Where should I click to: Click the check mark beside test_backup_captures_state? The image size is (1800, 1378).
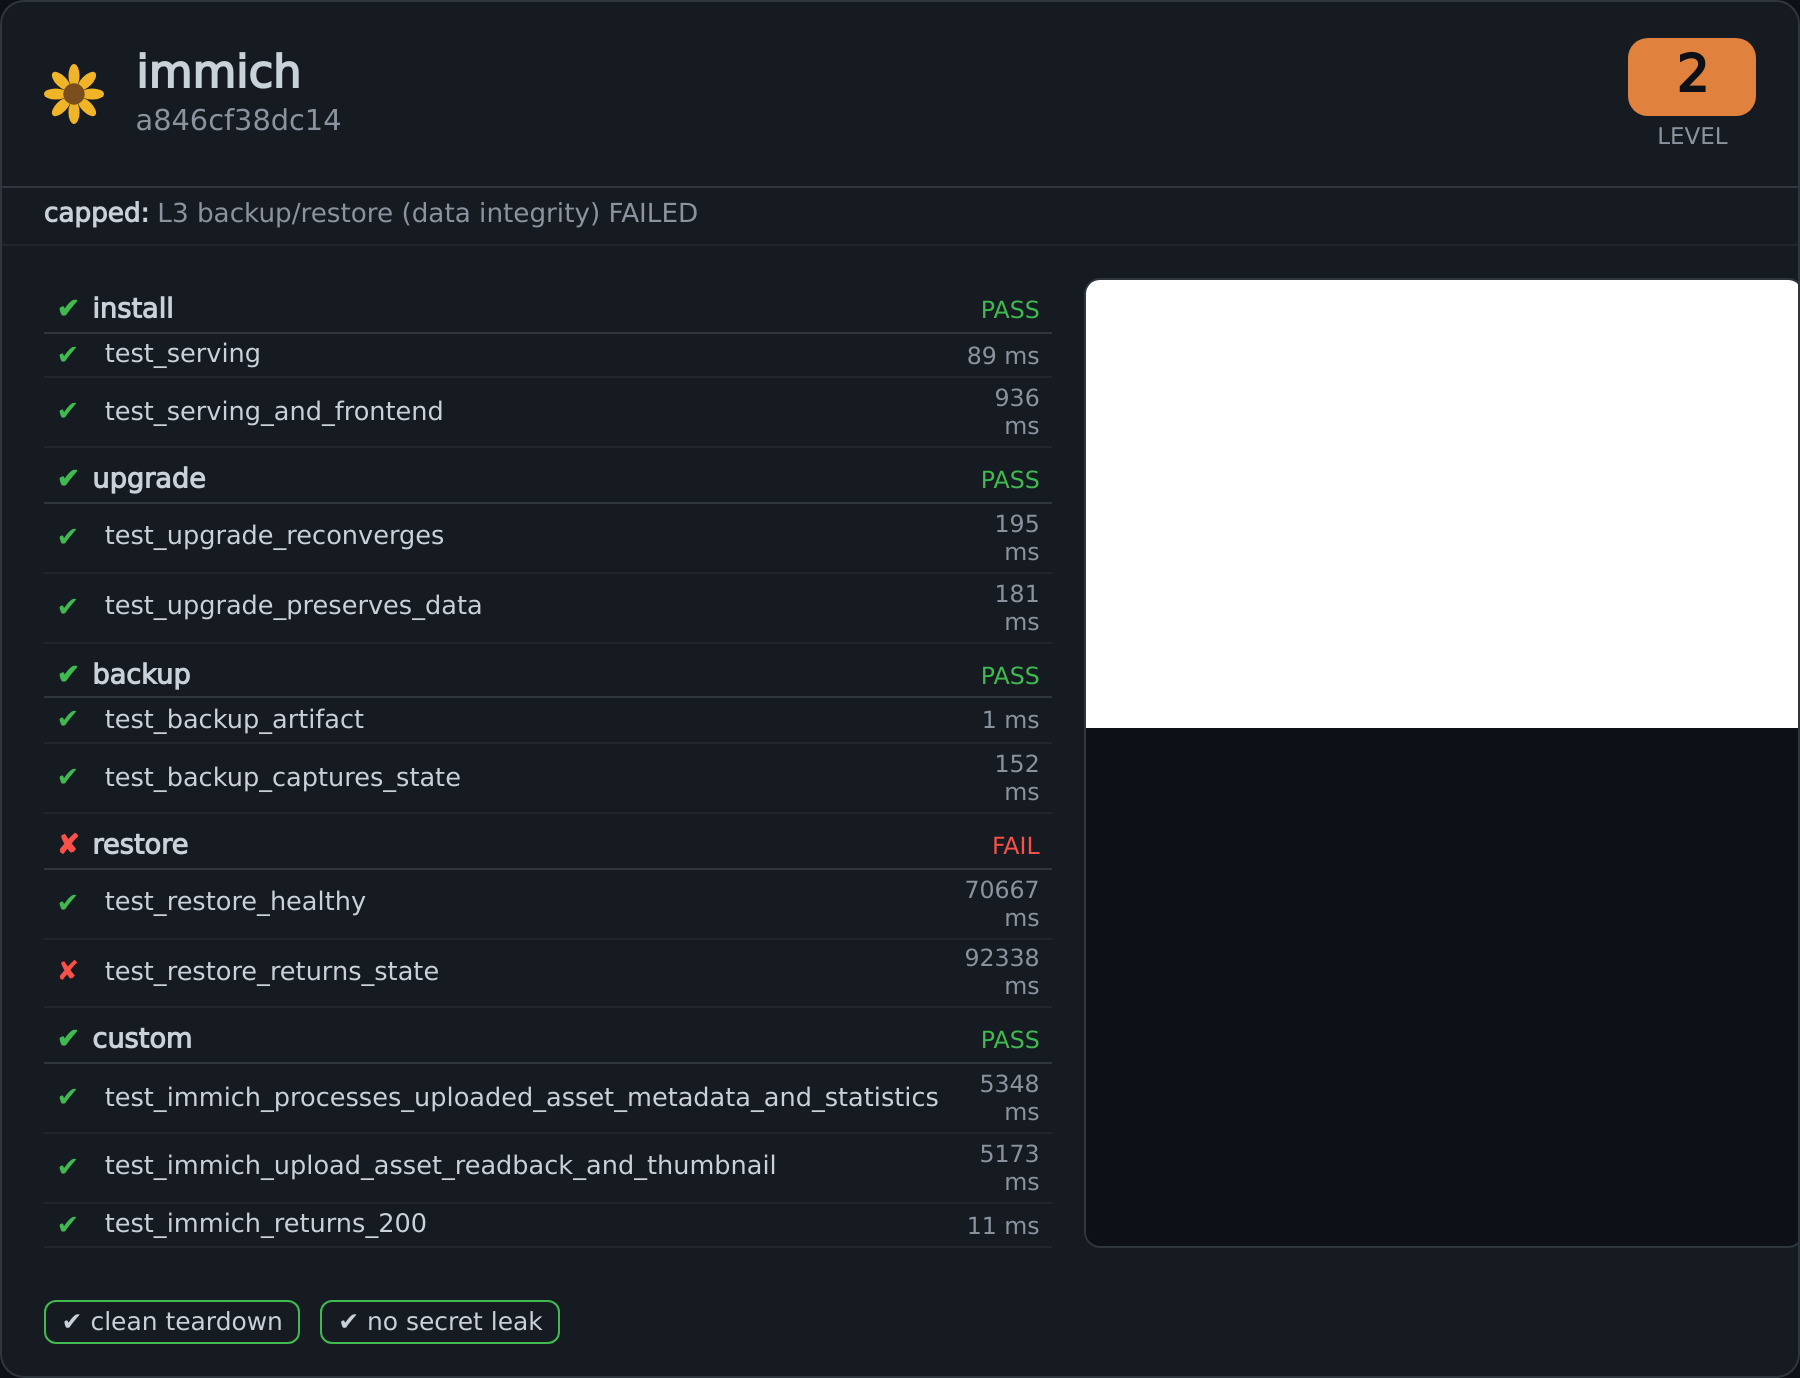click(68, 777)
